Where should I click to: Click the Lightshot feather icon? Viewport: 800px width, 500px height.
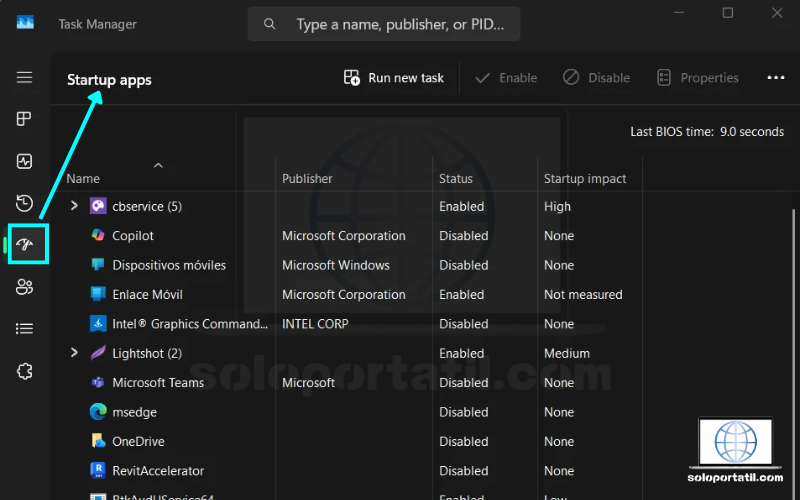click(98, 353)
